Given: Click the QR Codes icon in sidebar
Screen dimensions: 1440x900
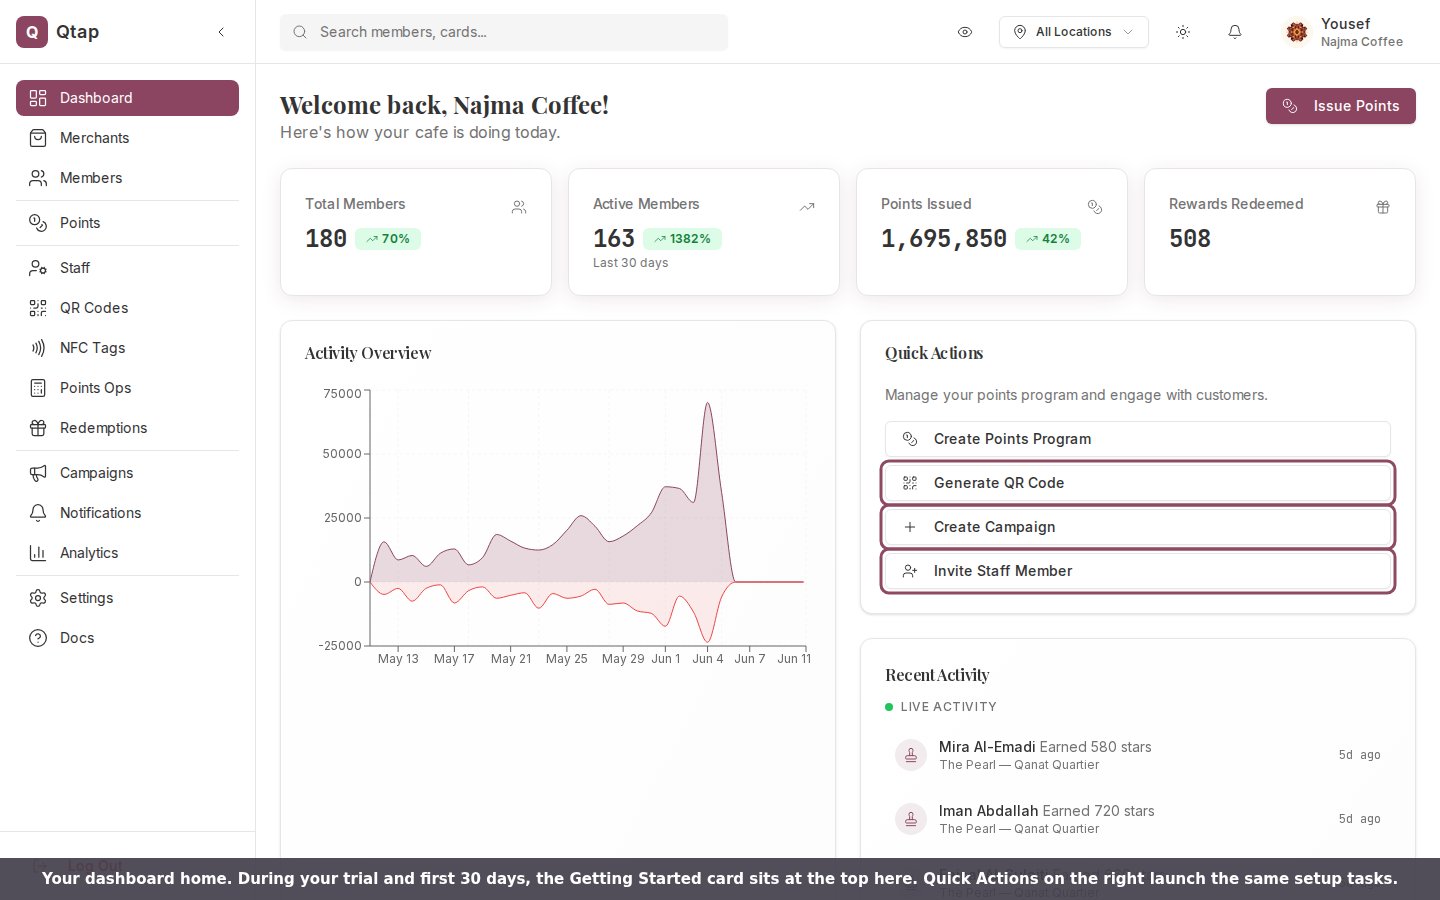Looking at the screenshot, I should coord(38,308).
